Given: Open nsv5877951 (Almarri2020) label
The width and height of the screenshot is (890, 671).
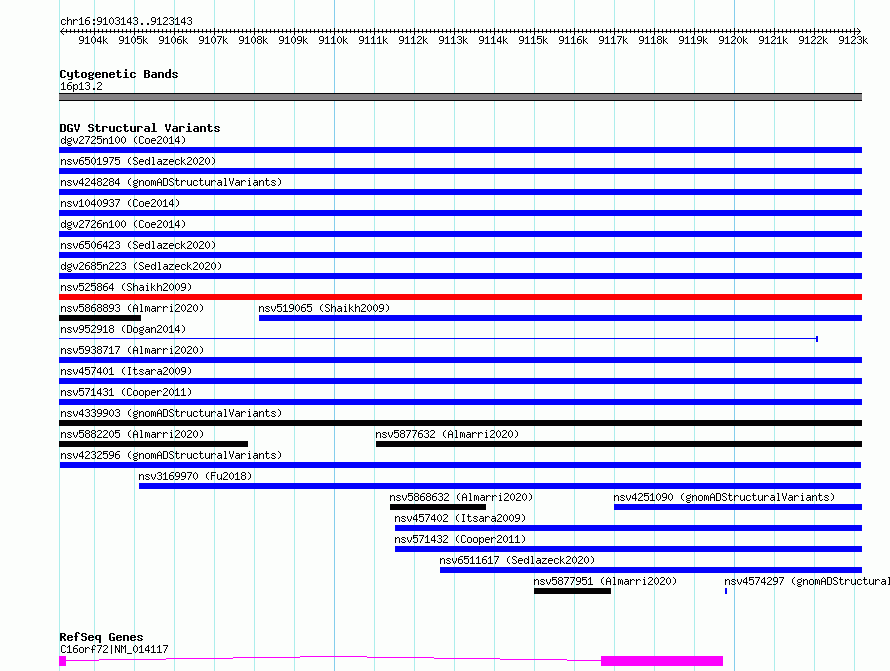Looking at the screenshot, I should (x=605, y=581).
